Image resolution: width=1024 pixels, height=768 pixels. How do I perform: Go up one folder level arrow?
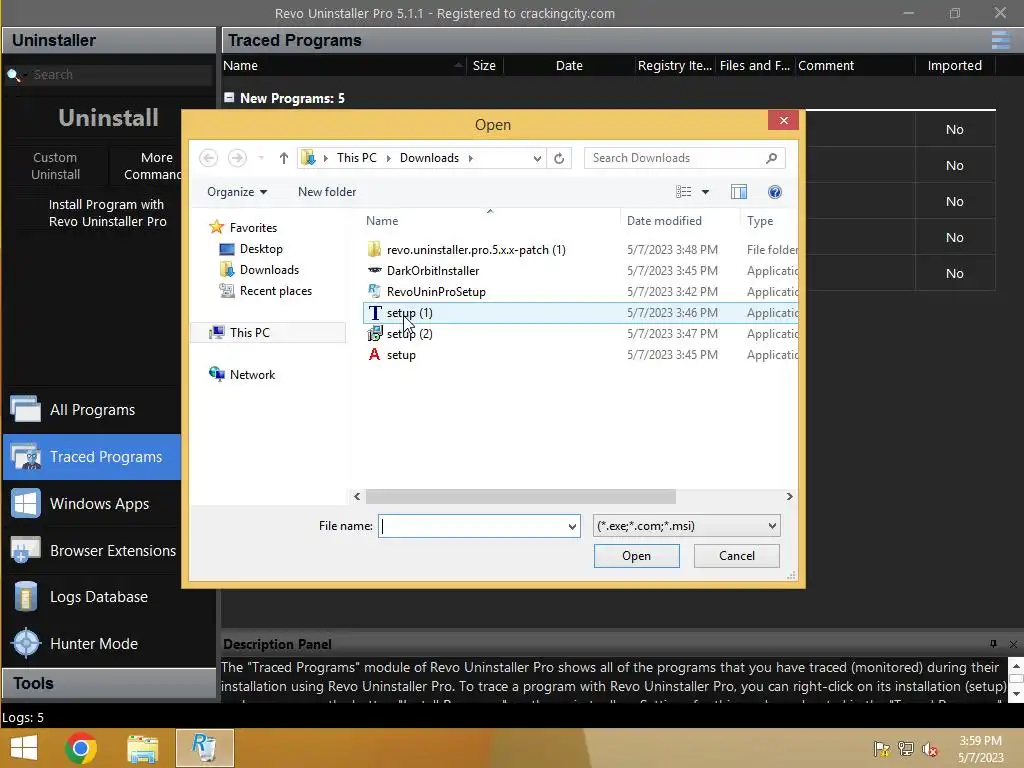283,158
